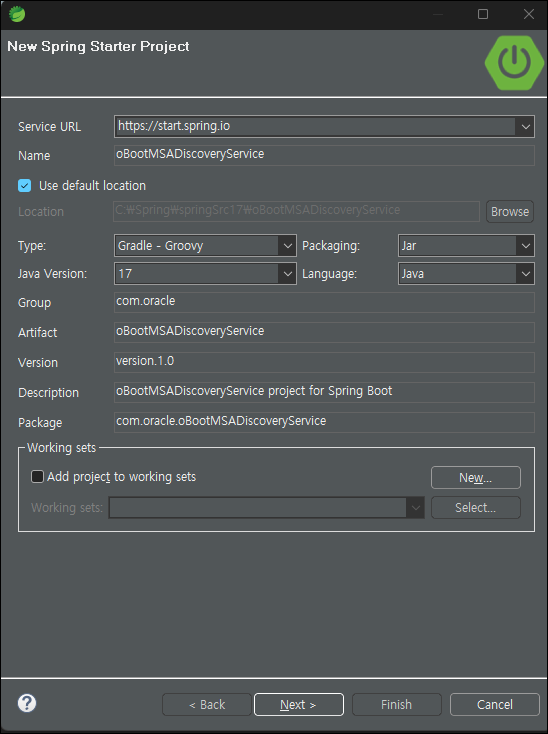
Task: Click the 'Description' label
Action: (x=48, y=393)
